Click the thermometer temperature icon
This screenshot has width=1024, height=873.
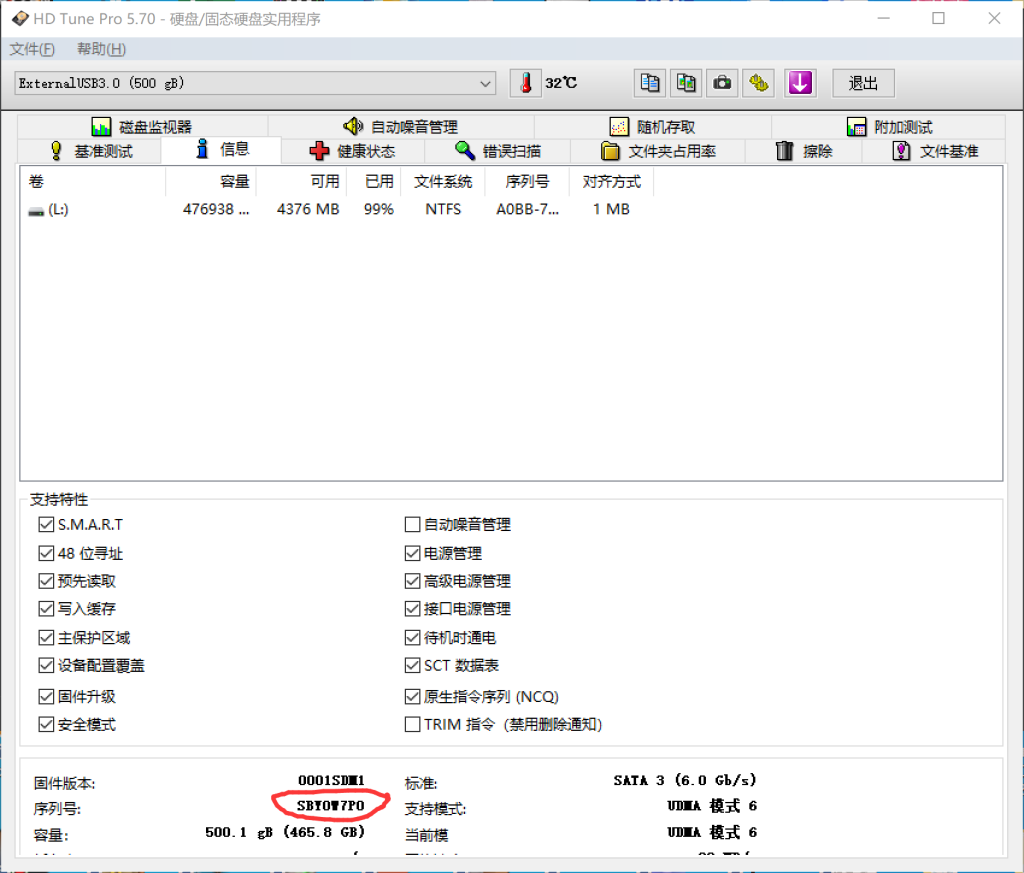click(x=525, y=83)
